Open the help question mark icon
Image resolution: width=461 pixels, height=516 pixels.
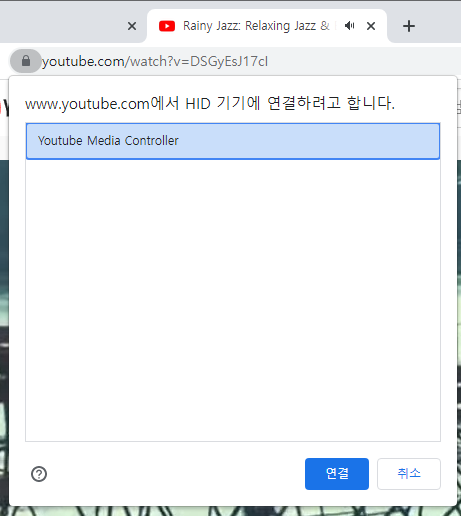tap(39, 474)
